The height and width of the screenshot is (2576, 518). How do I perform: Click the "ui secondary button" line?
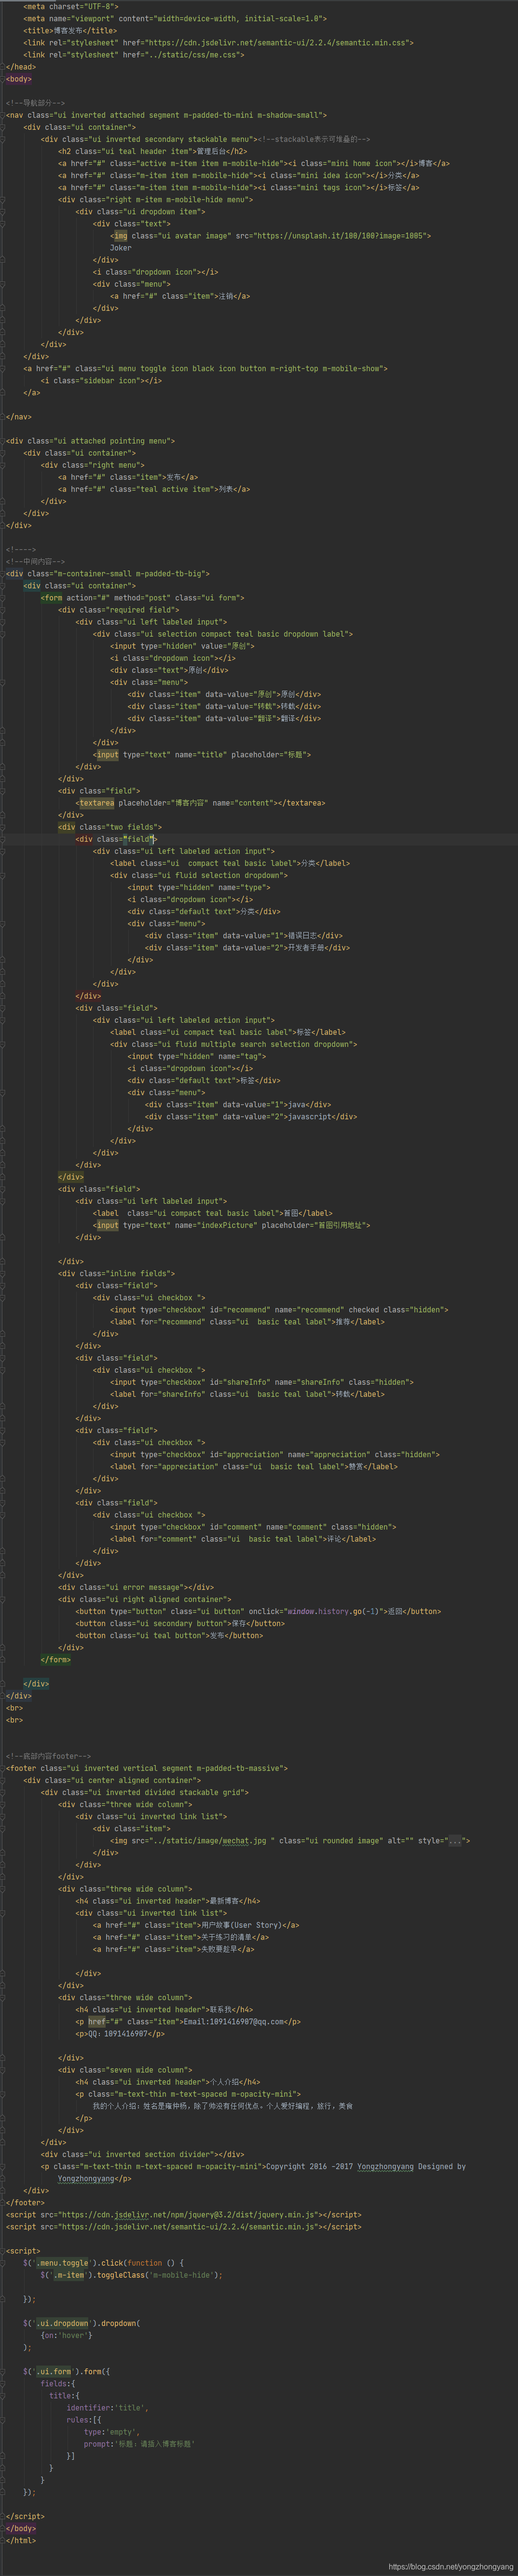point(180,1624)
